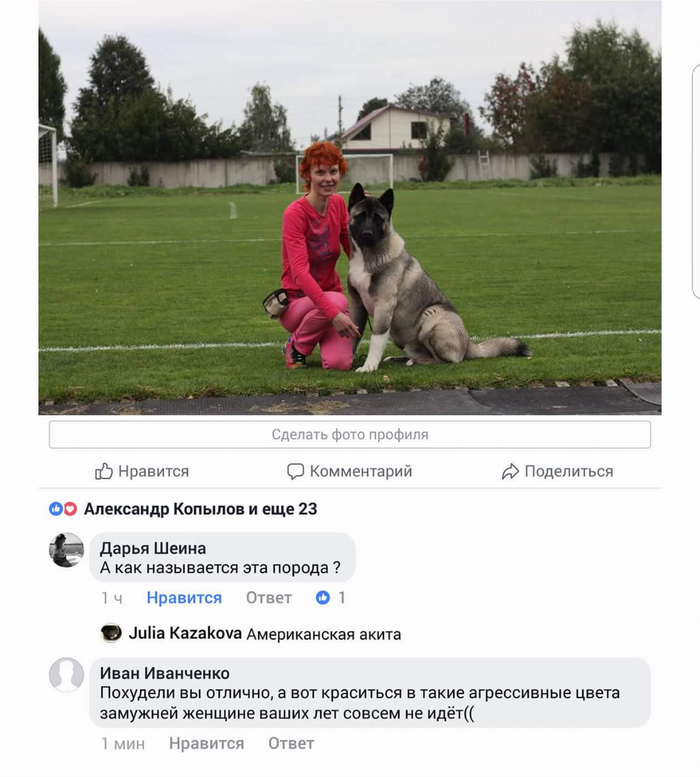Open Julia Kazakova's small avatar

(111, 633)
